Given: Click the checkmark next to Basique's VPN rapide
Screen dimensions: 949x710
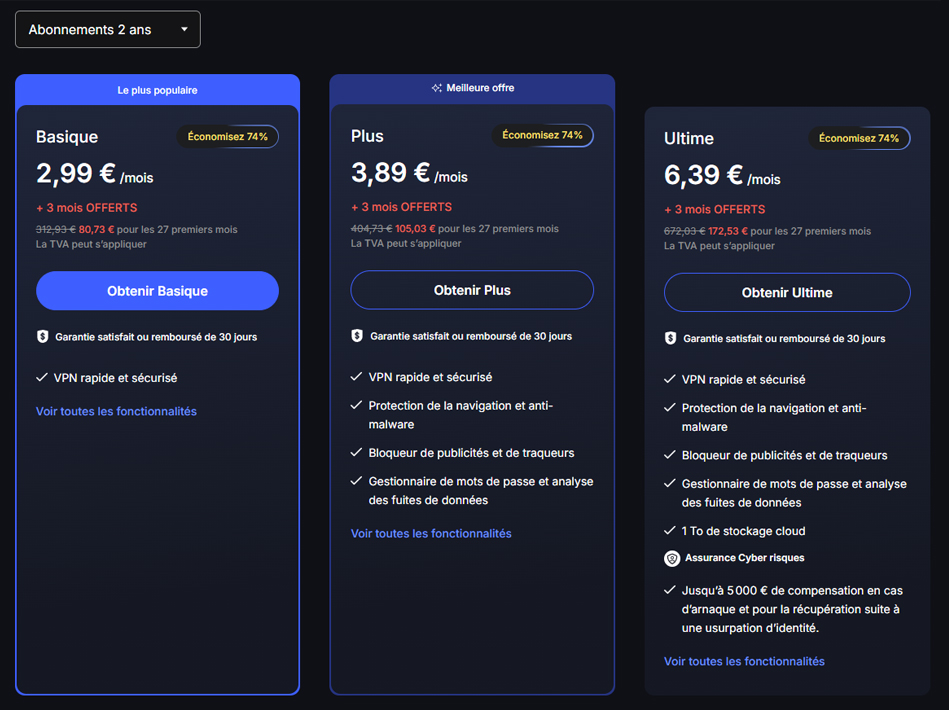Looking at the screenshot, I should [x=42, y=377].
